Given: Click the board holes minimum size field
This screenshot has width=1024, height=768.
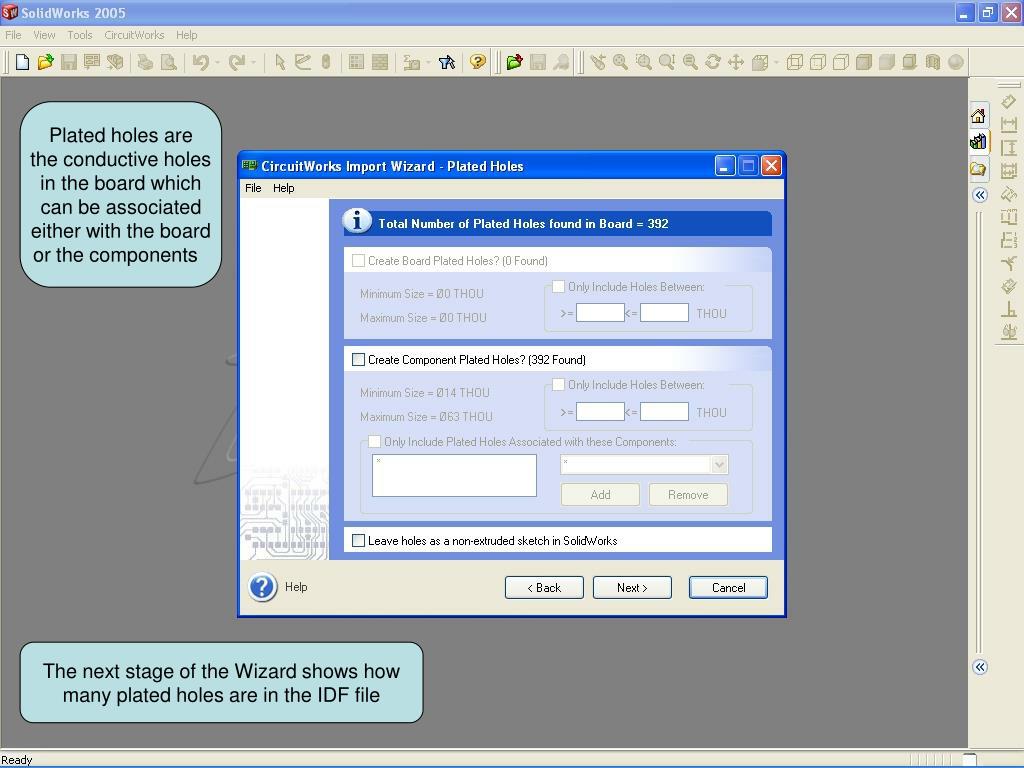Looking at the screenshot, I should click(x=600, y=313).
